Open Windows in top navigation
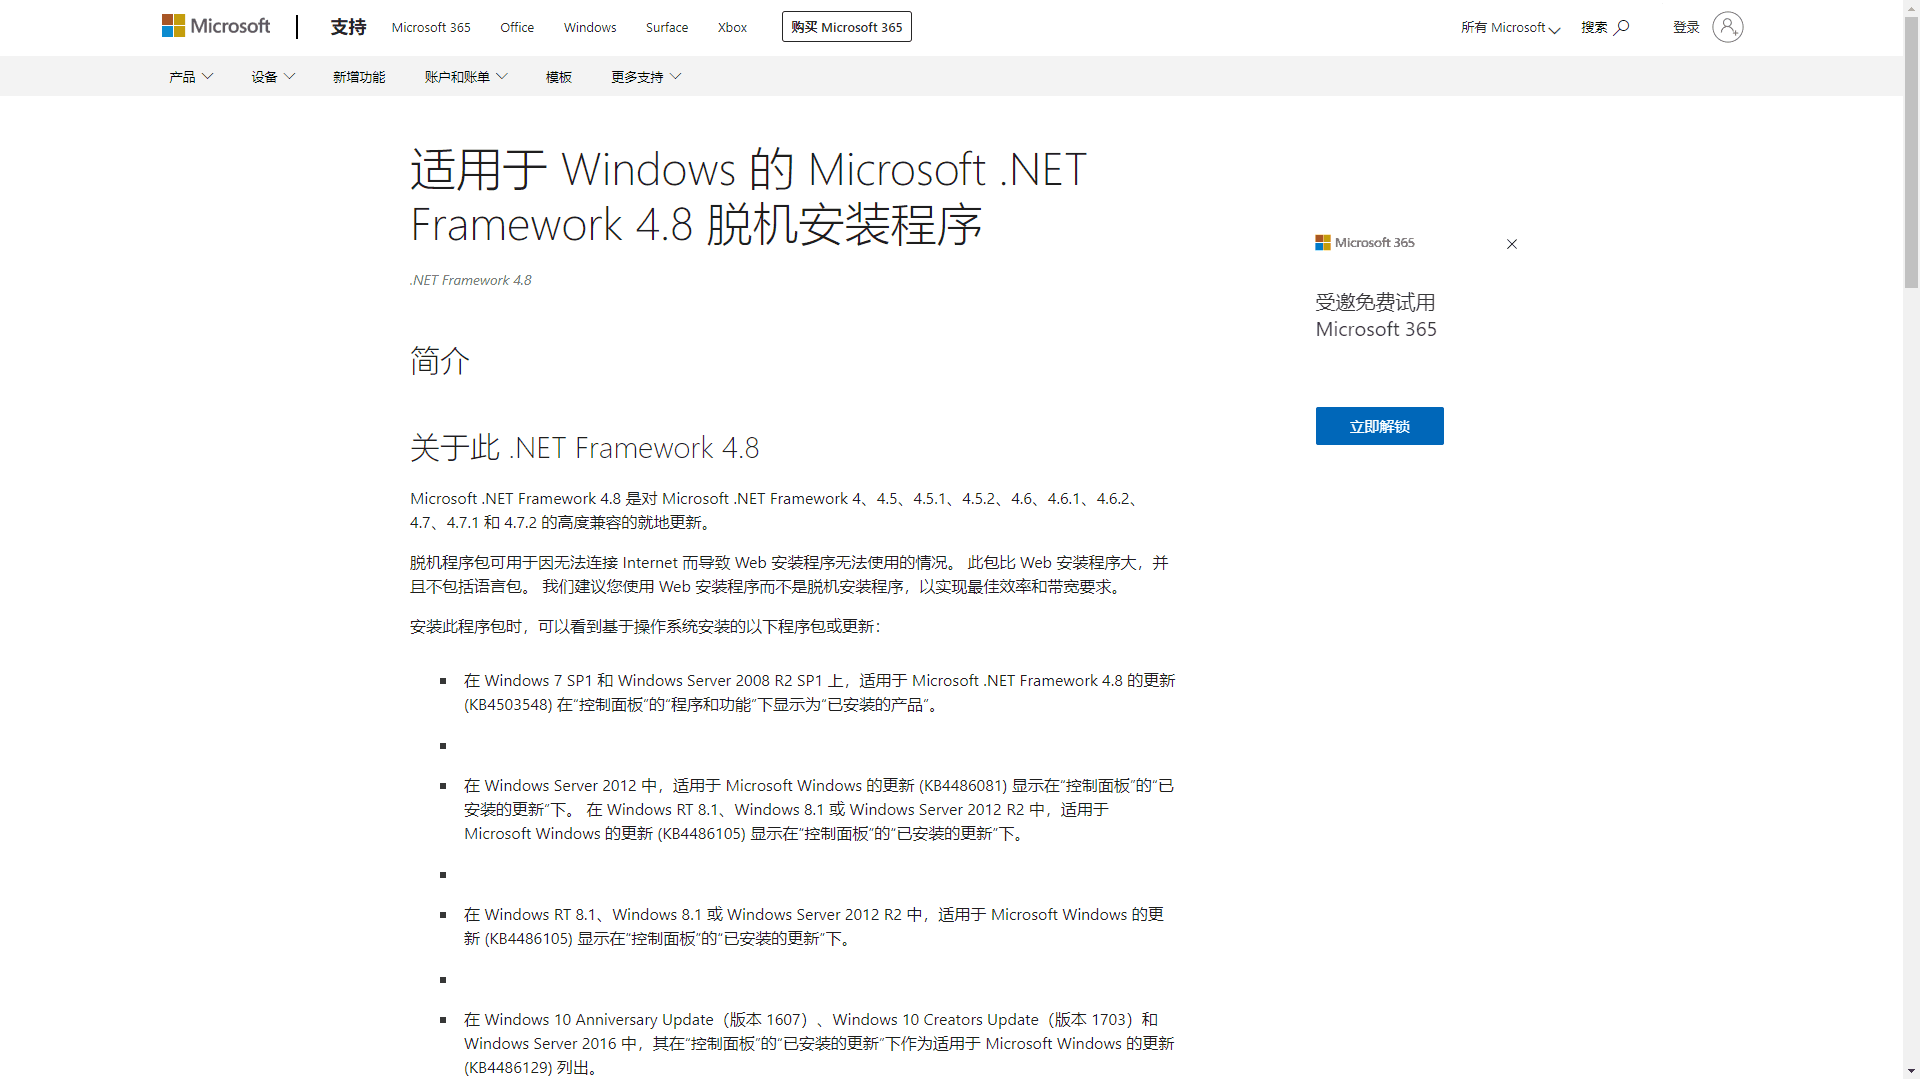Screen dimensions: 1920x1079 pos(590,28)
